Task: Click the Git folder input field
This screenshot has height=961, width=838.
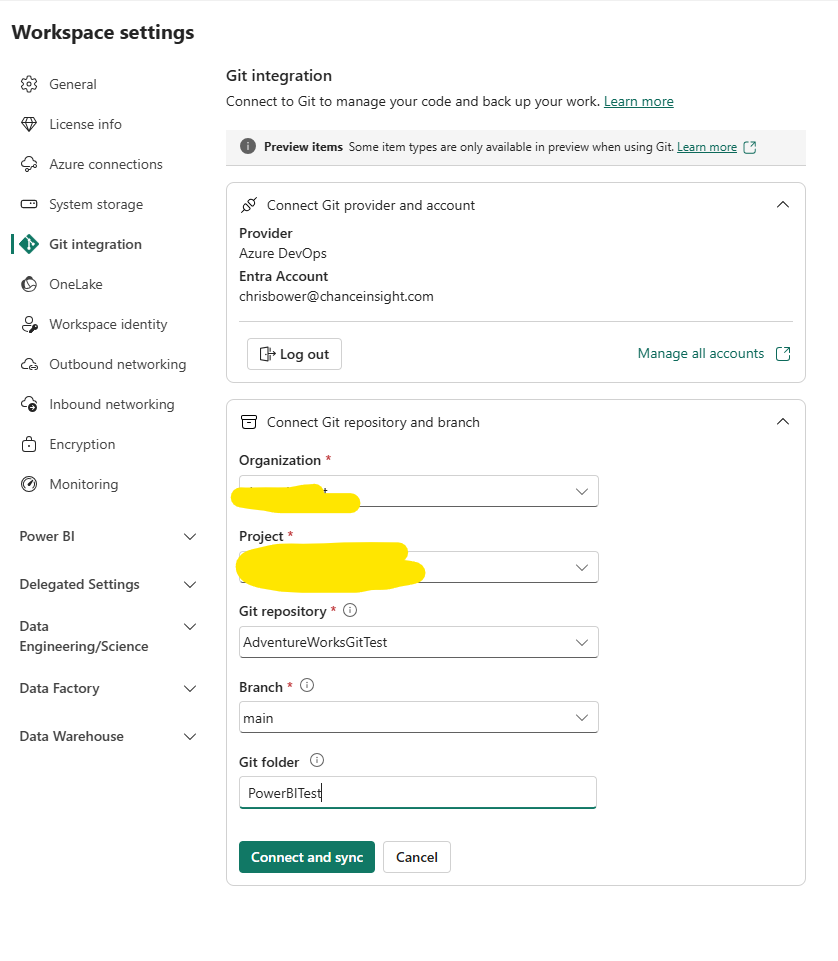Action: (x=417, y=792)
